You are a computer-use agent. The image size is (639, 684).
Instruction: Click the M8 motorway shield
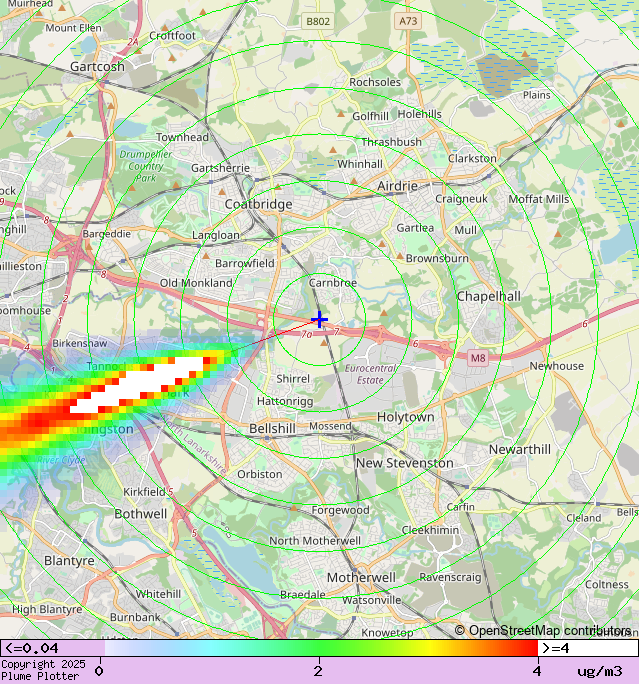(478, 358)
